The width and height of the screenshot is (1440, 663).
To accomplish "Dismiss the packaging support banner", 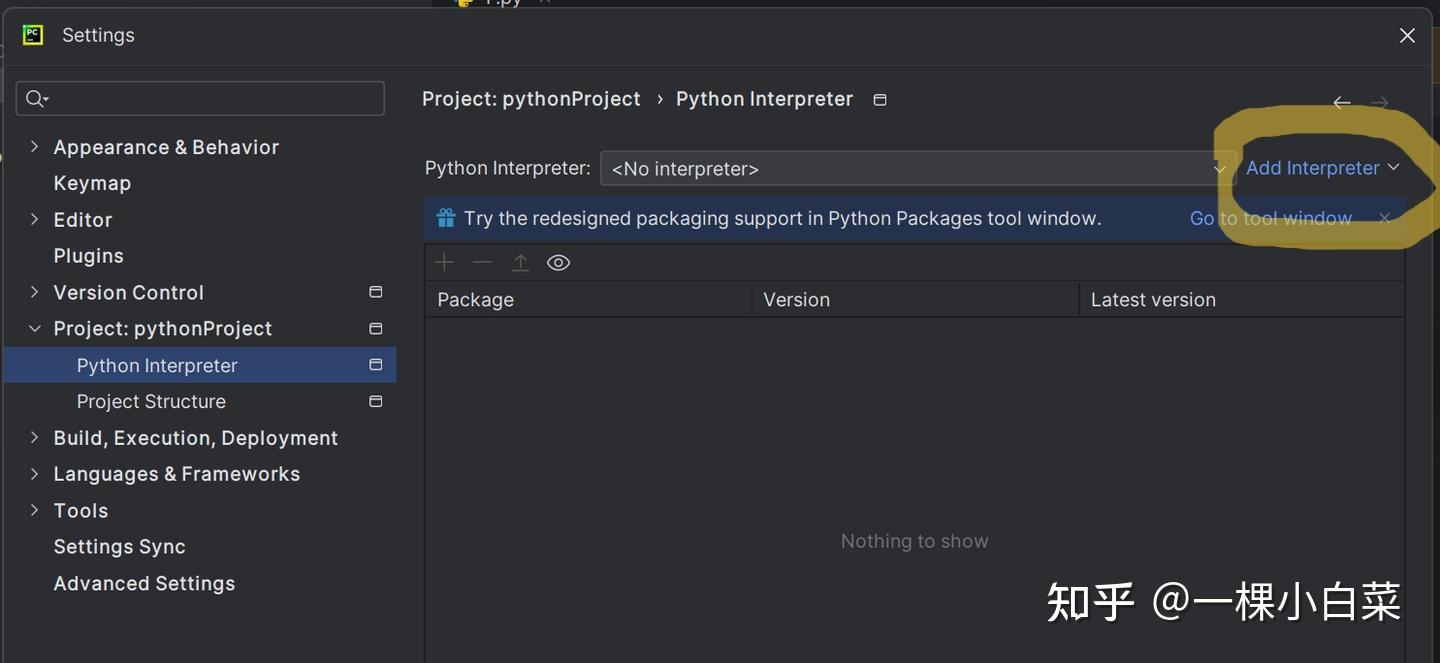I will 1385,218.
